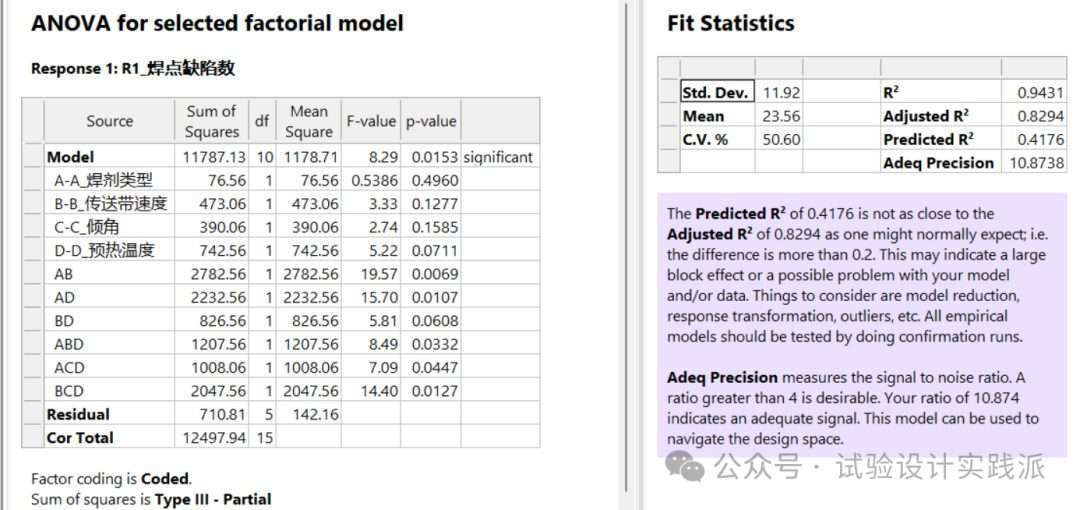This screenshot has width=1080, height=510.
Task: Click the p-value column header
Action: point(430,121)
